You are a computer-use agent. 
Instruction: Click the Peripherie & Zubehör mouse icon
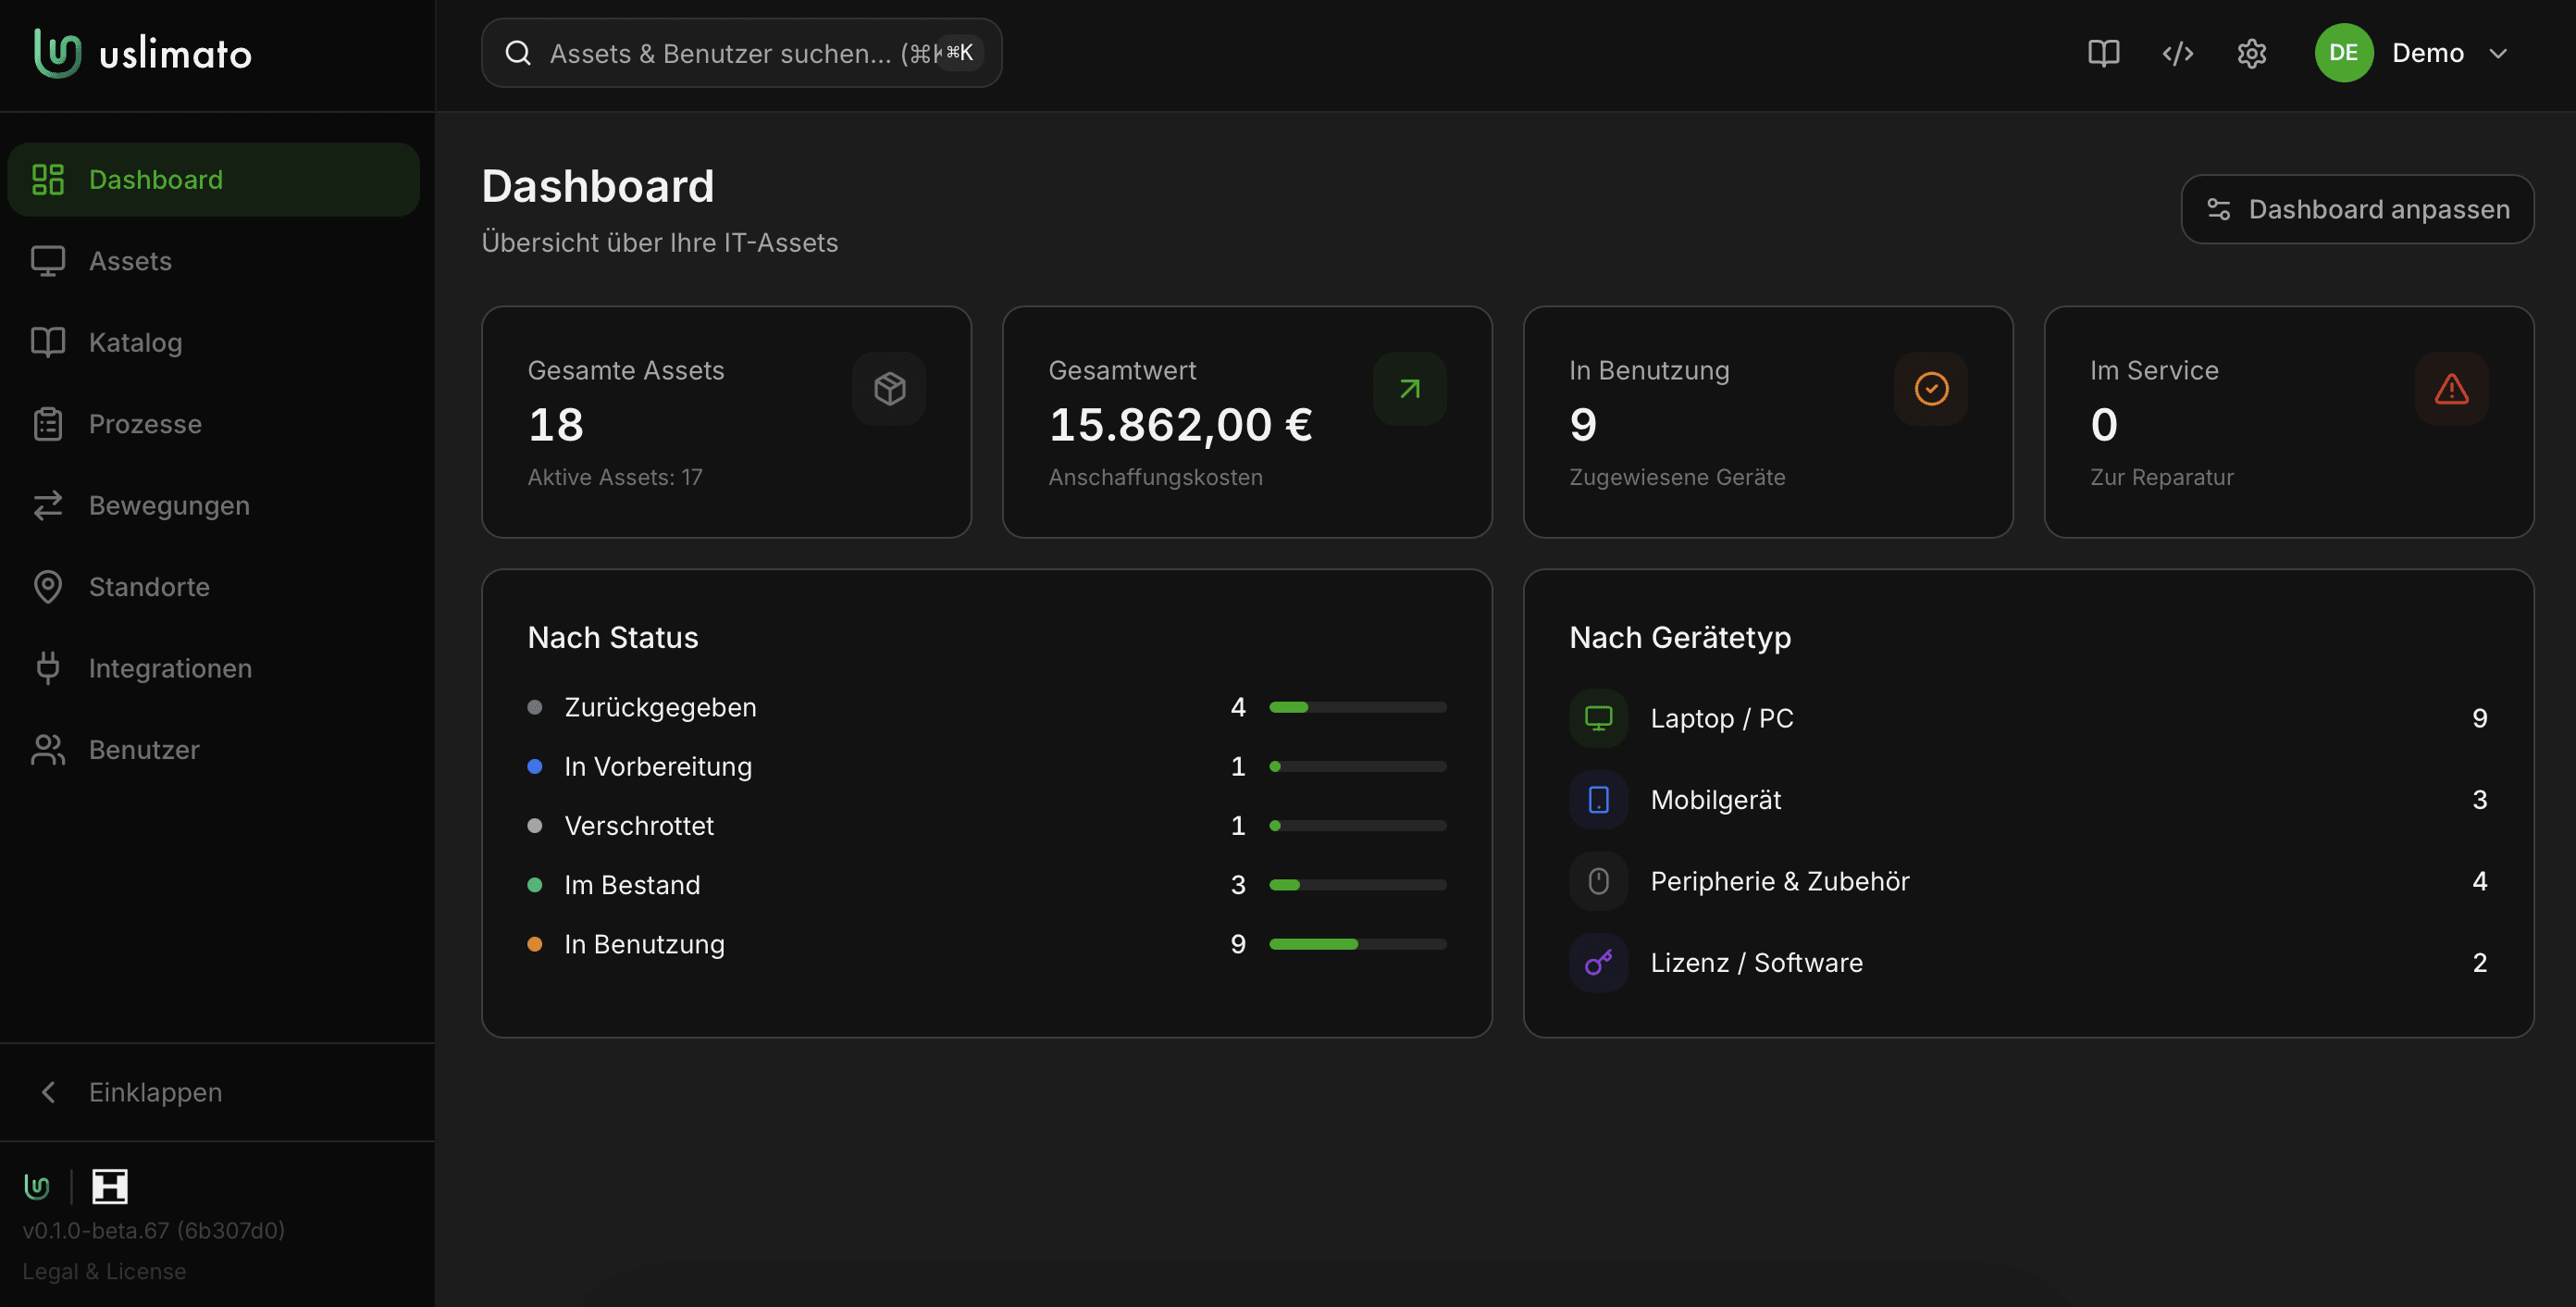1599,881
